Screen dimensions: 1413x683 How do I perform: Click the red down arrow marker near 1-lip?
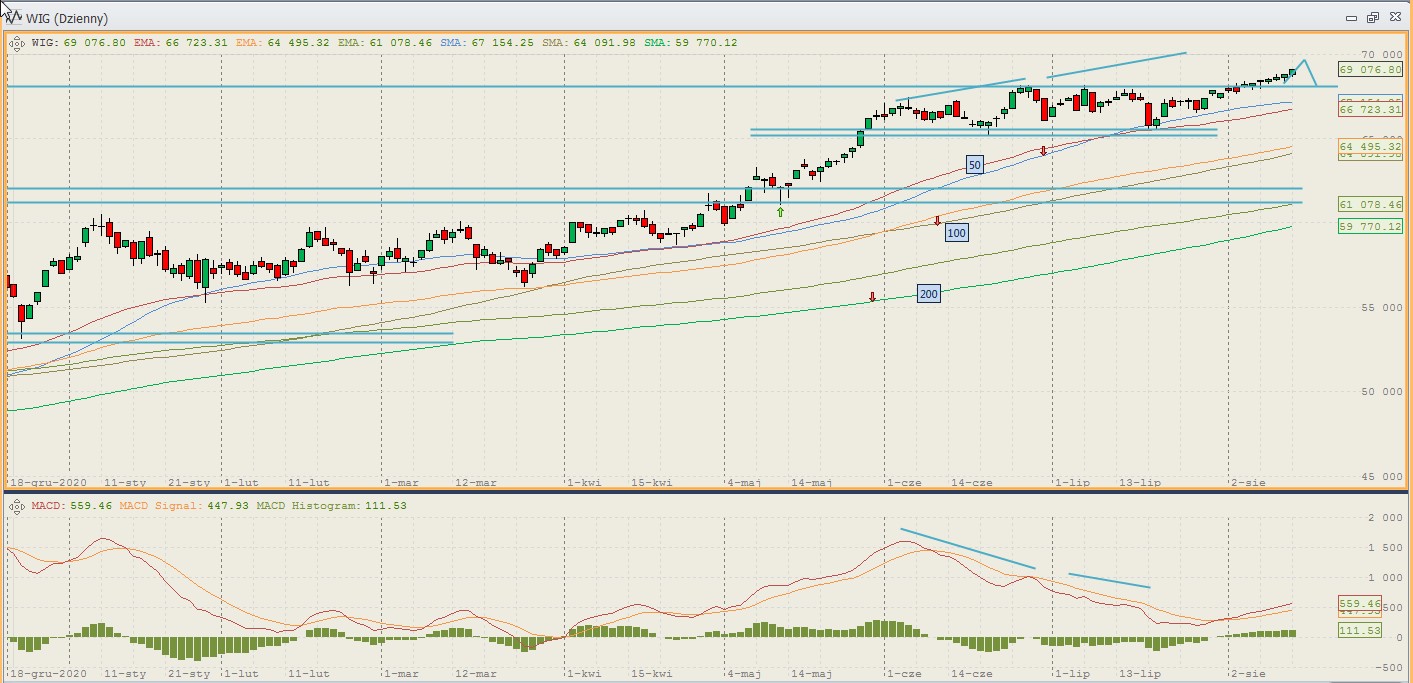coord(1043,151)
